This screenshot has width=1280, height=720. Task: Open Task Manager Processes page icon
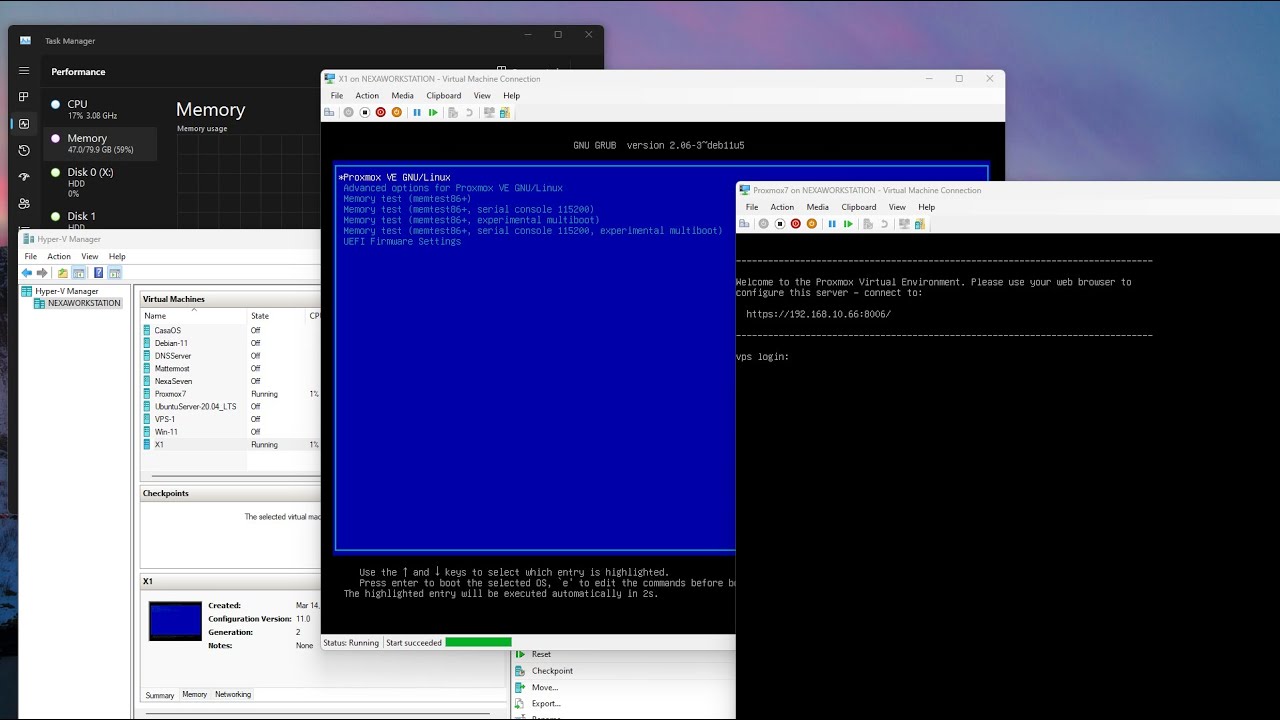[24, 97]
